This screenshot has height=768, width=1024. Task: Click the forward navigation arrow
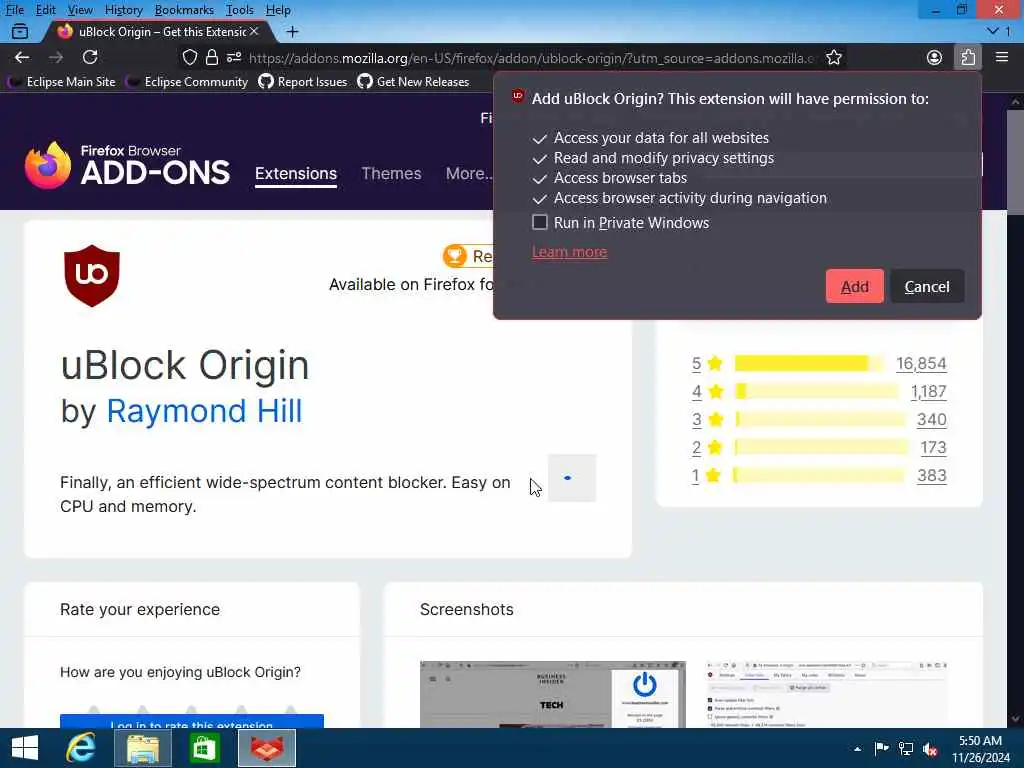tap(56, 57)
